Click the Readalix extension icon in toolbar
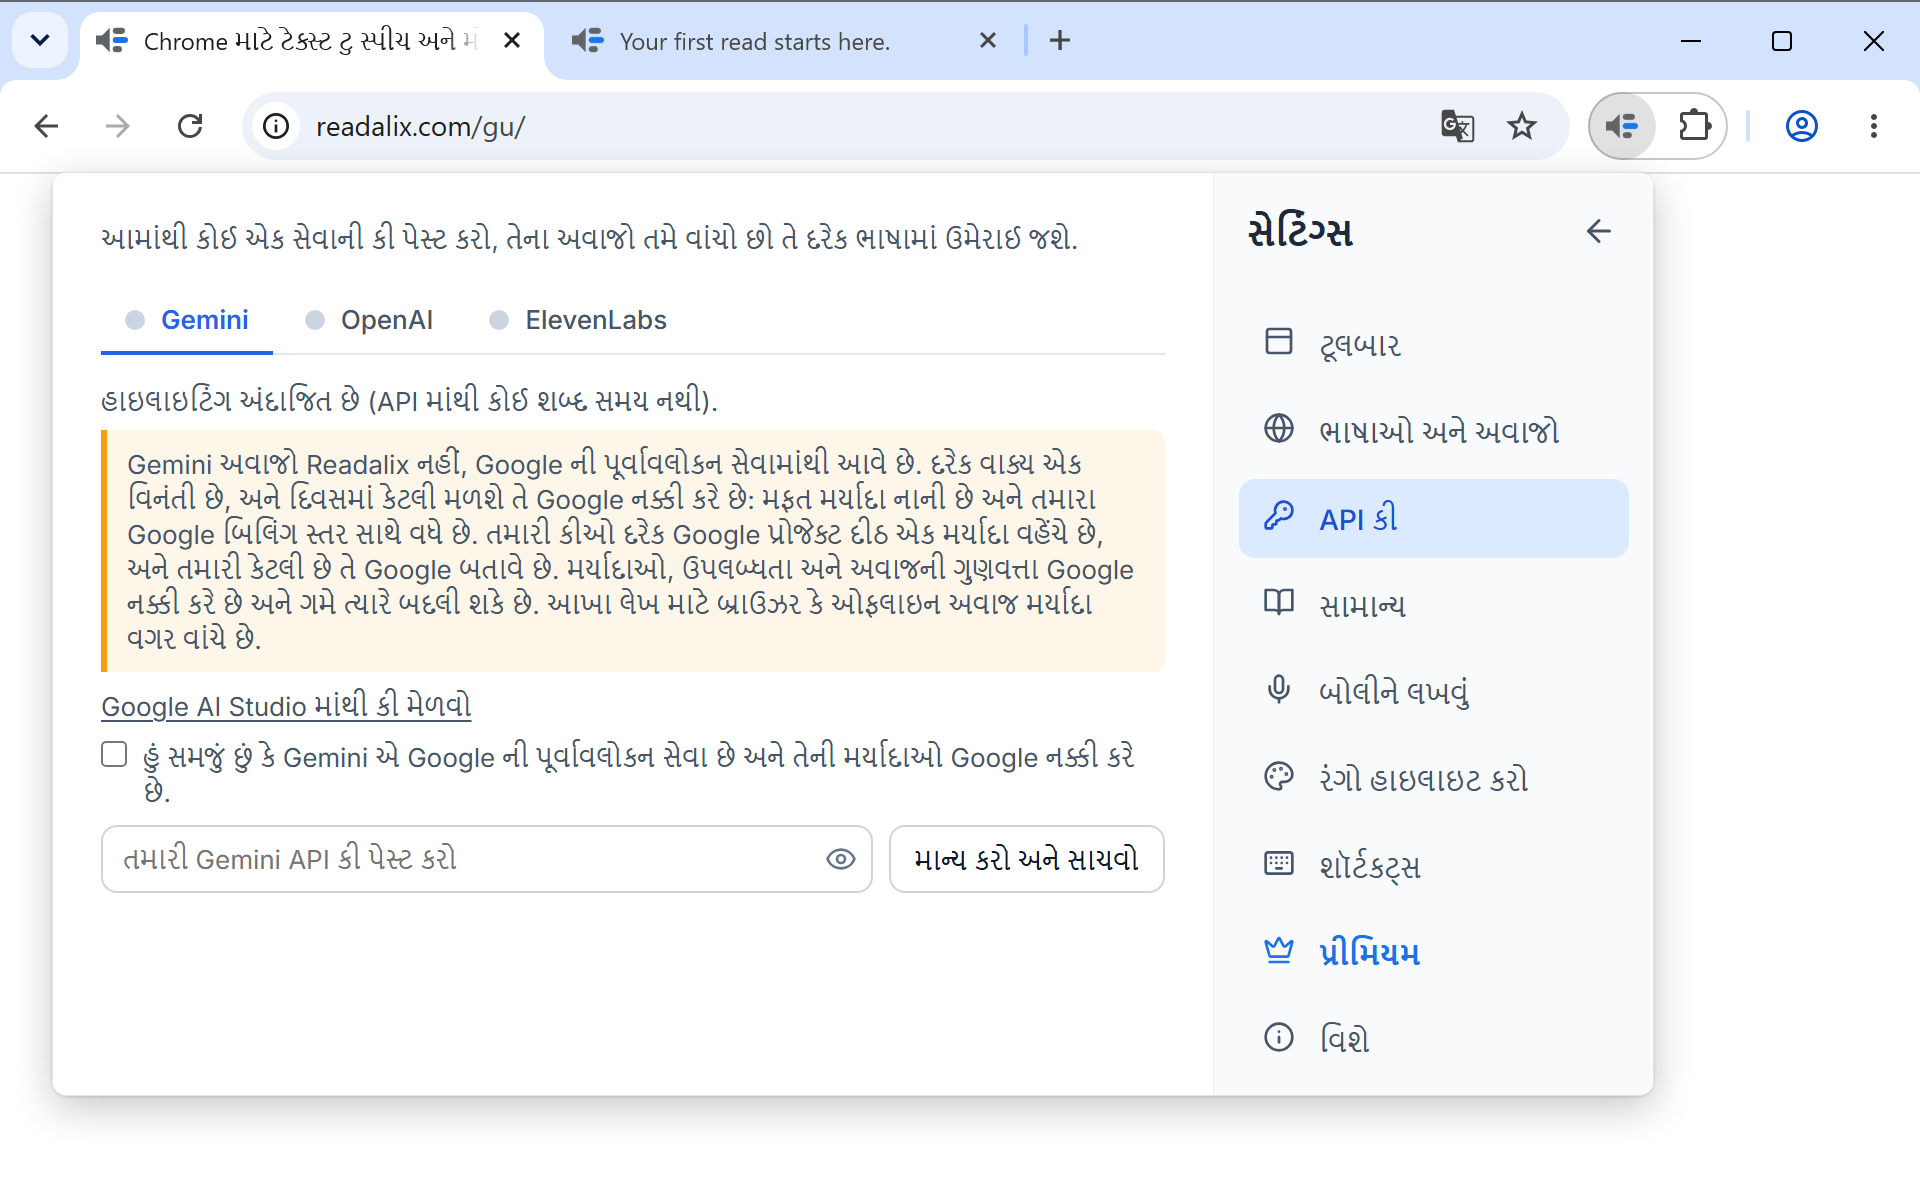This screenshot has height=1200, width=1920. coord(1621,126)
